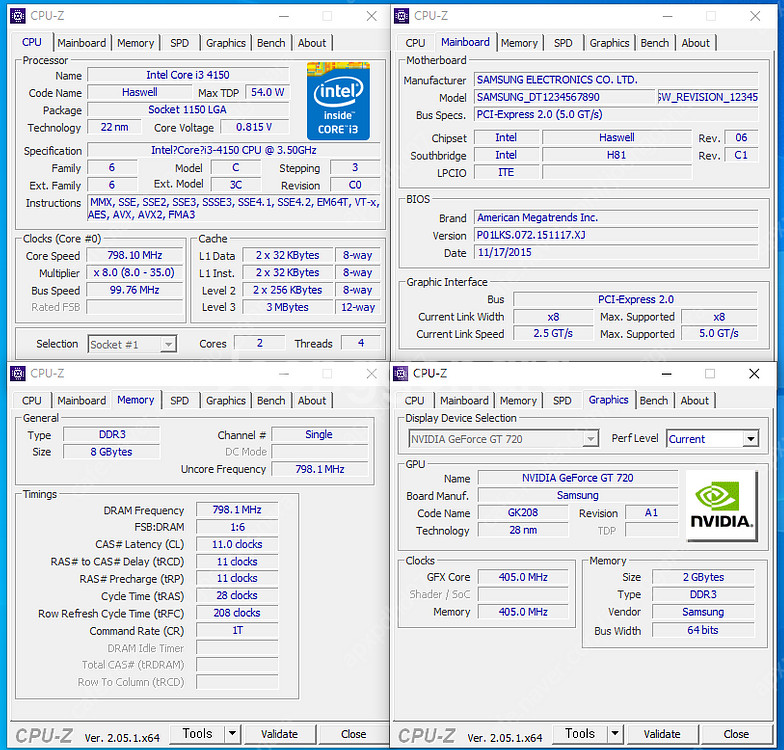Click the CPU-Z title icon in the CPU tab window
The width and height of the screenshot is (784, 750).
click(18, 16)
